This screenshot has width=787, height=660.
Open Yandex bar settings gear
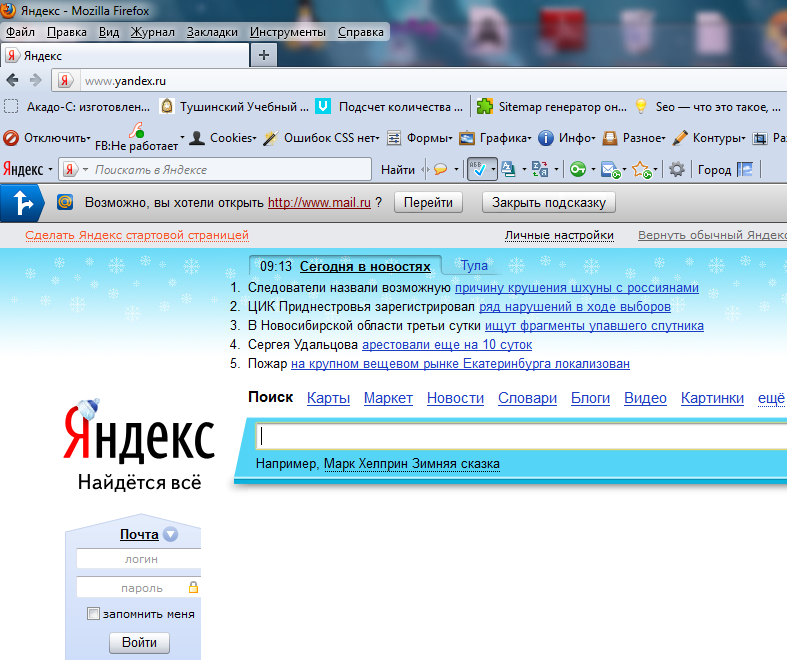(x=677, y=170)
